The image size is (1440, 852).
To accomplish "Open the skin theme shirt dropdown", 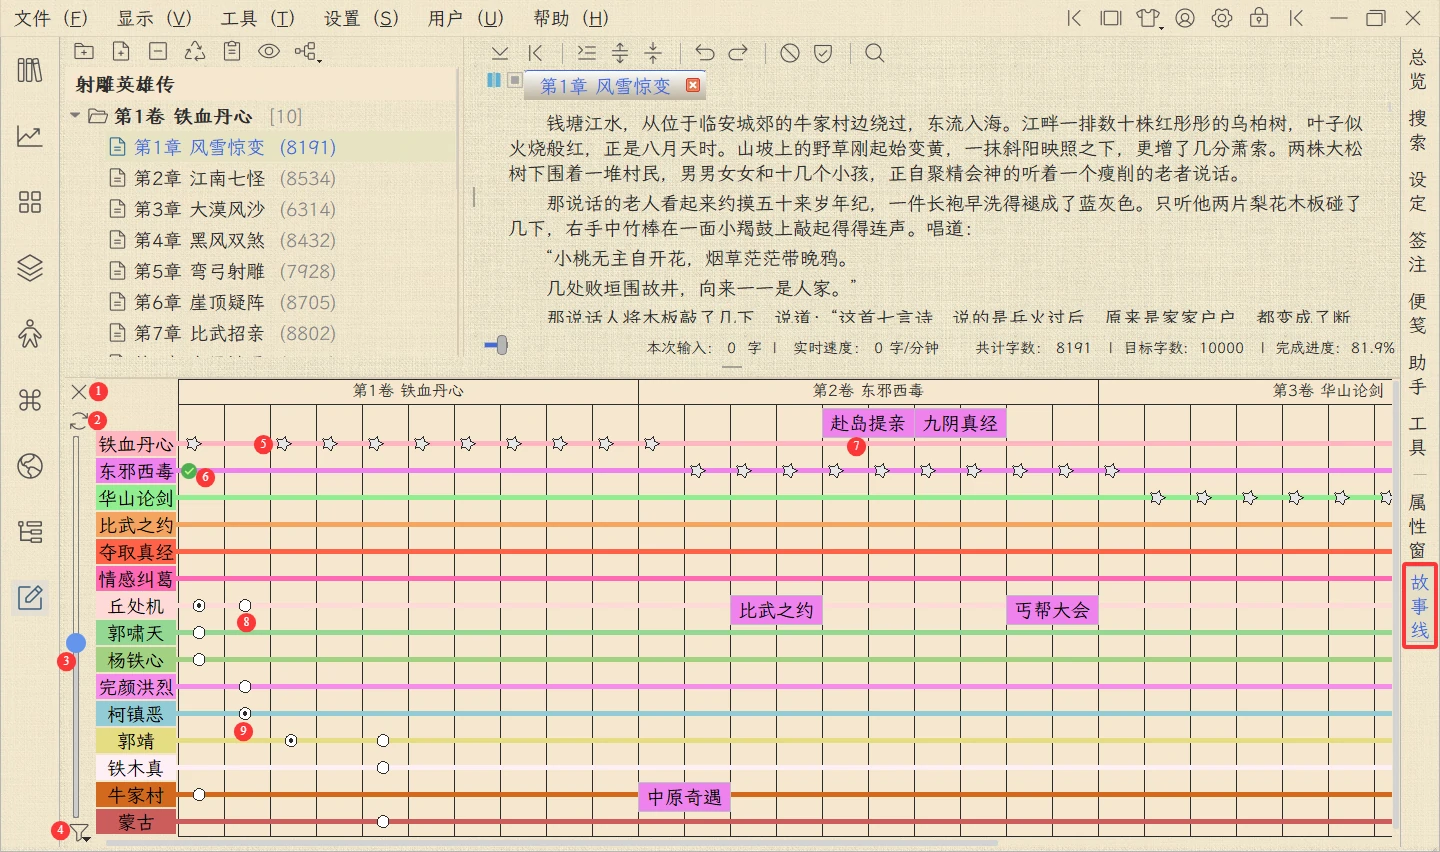I will point(1149,18).
